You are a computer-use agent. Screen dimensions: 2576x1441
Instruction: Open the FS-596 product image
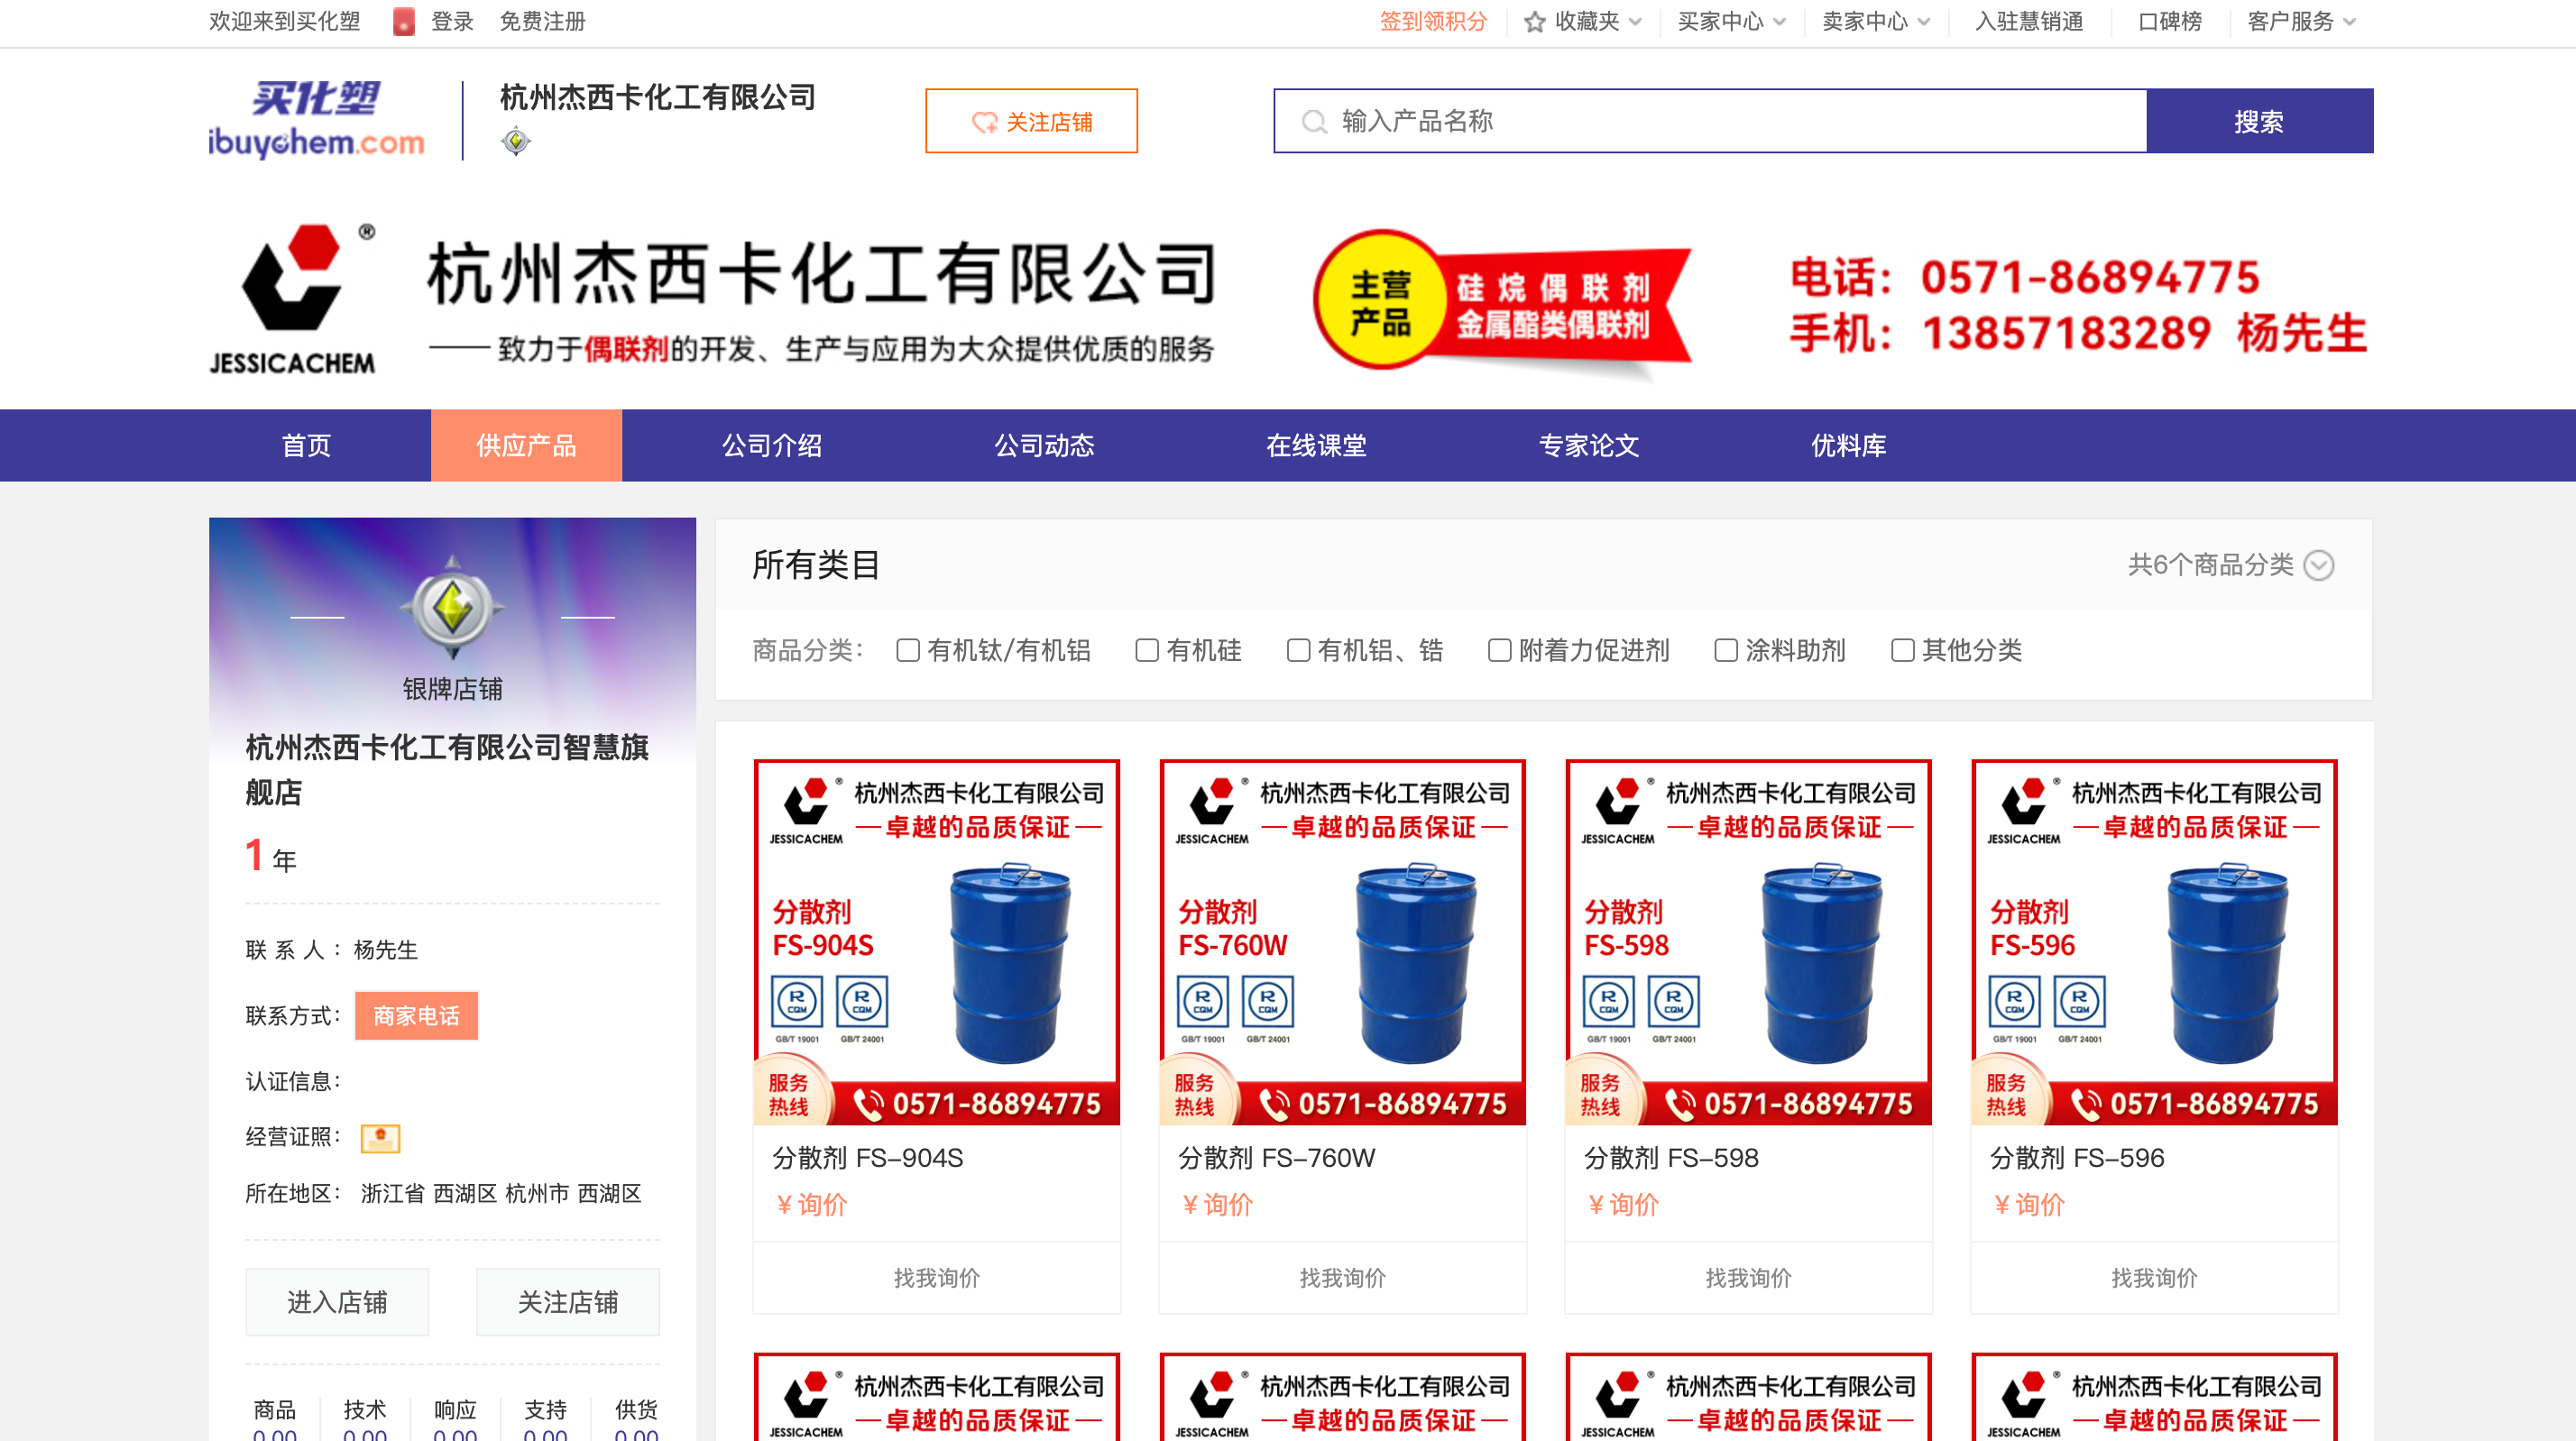click(x=2154, y=942)
